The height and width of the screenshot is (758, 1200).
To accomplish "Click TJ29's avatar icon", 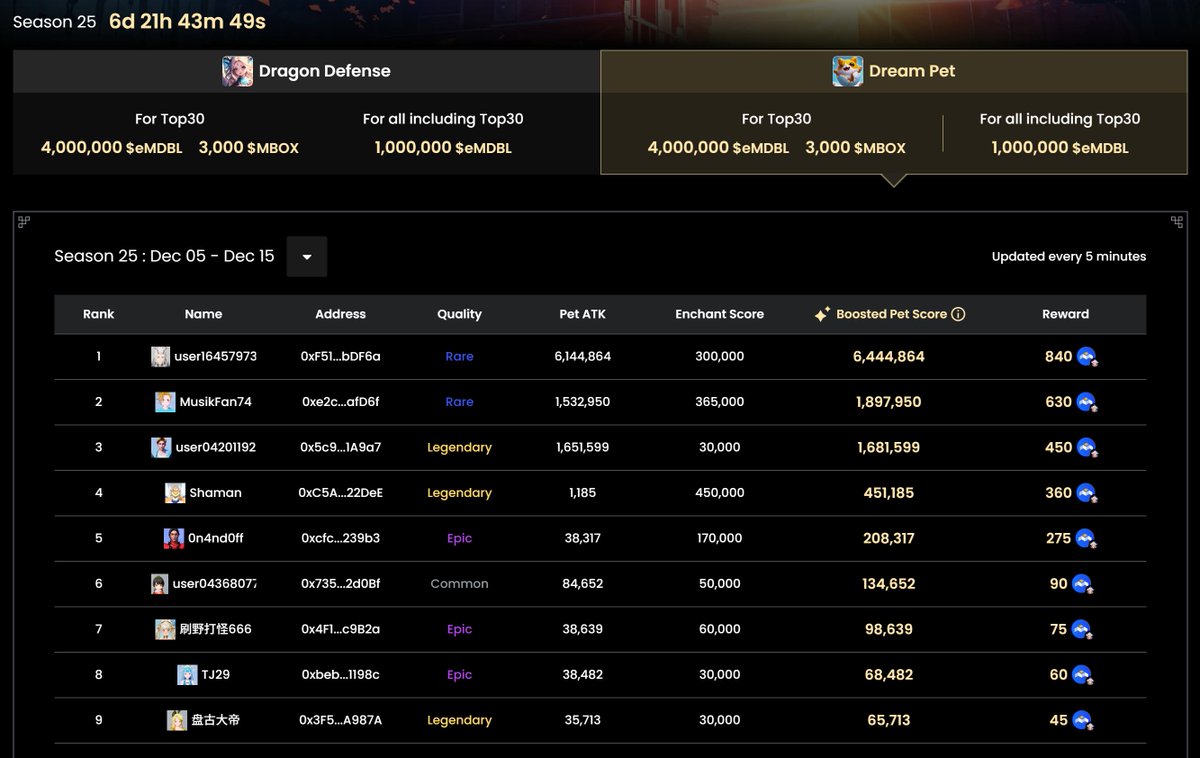I will coord(187,675).
